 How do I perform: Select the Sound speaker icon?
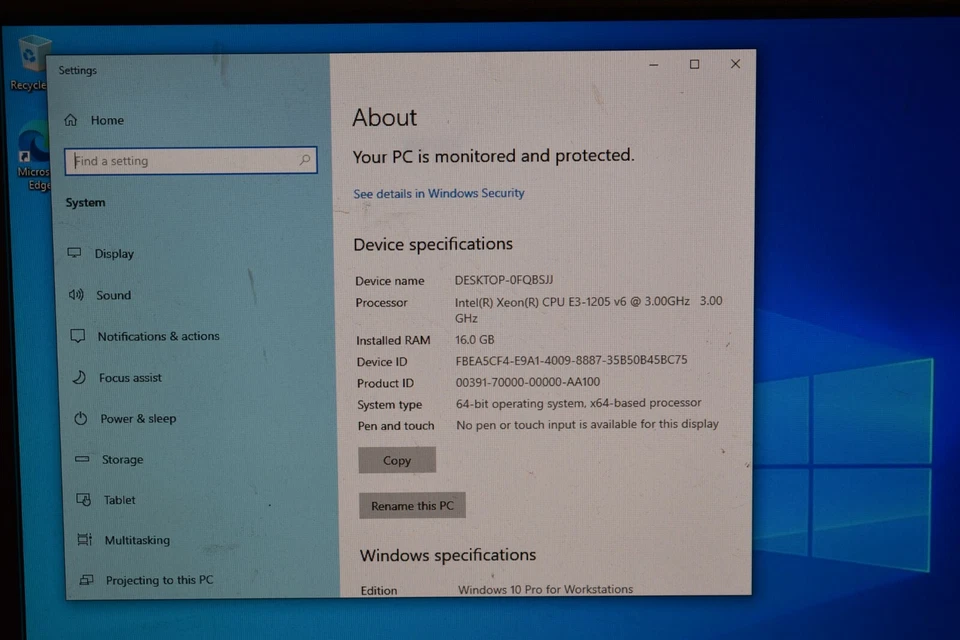pos(76,295)
